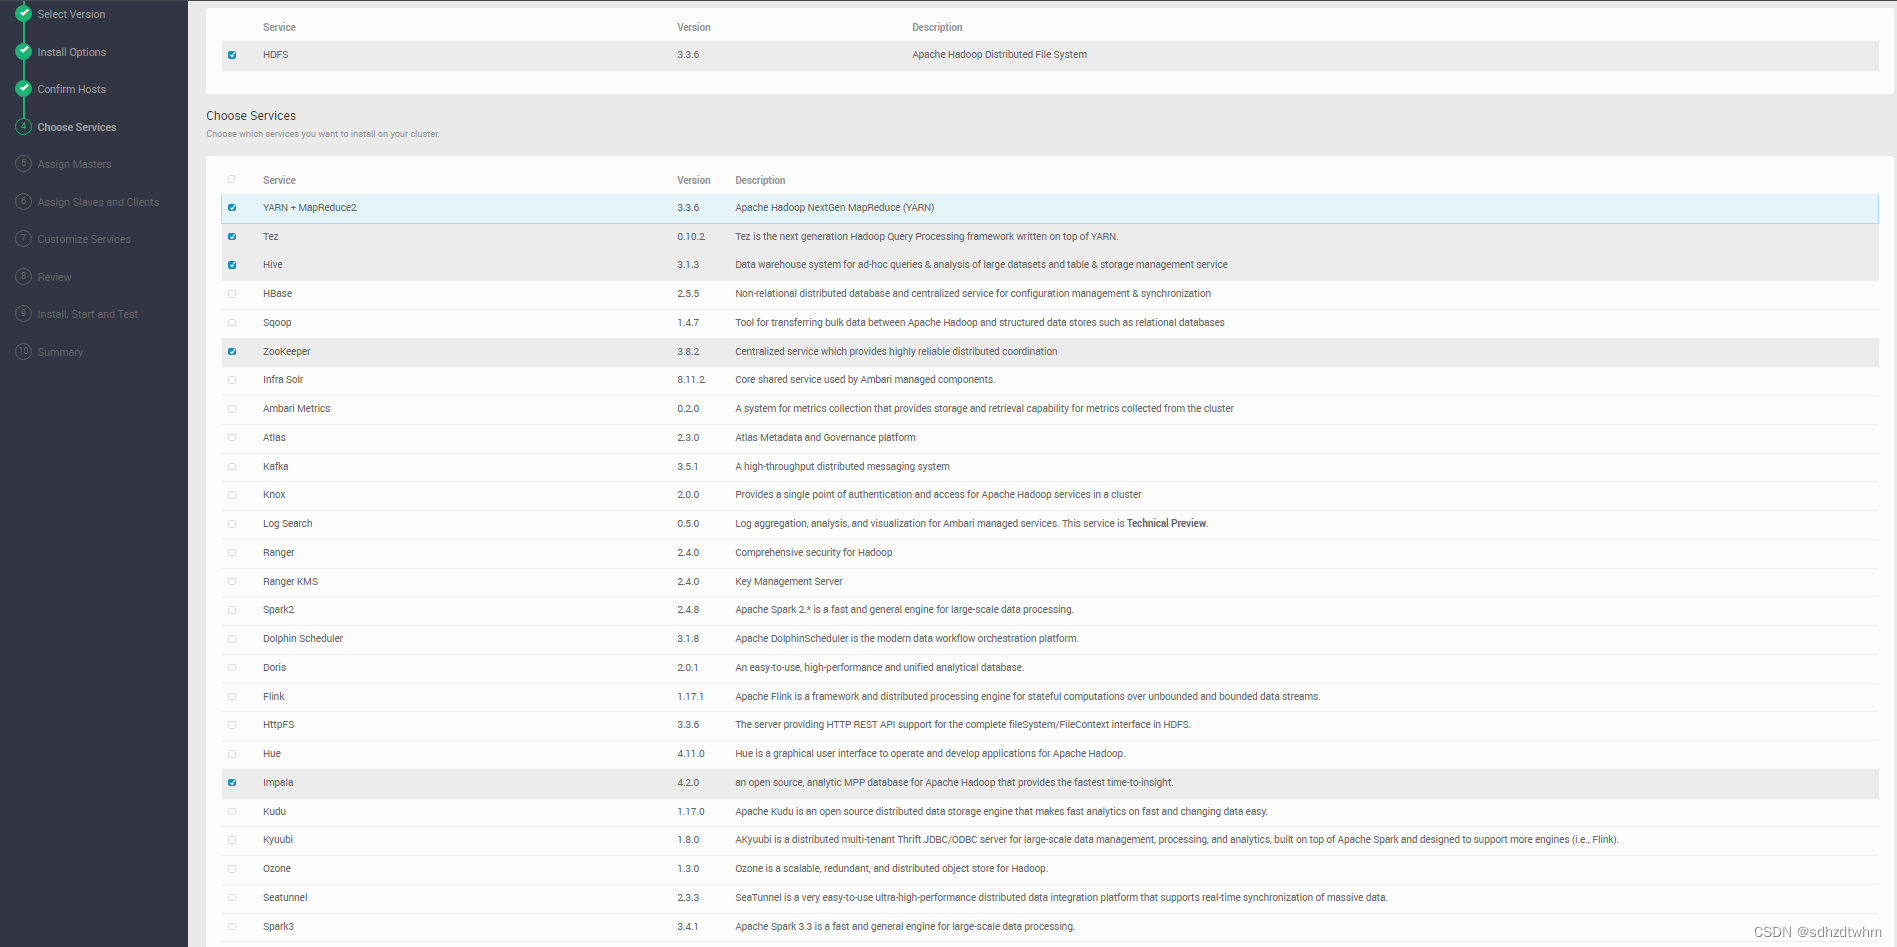The image size is (1897, 947).
Task: Click the Impala service name
Action: (x=278, y=783)
